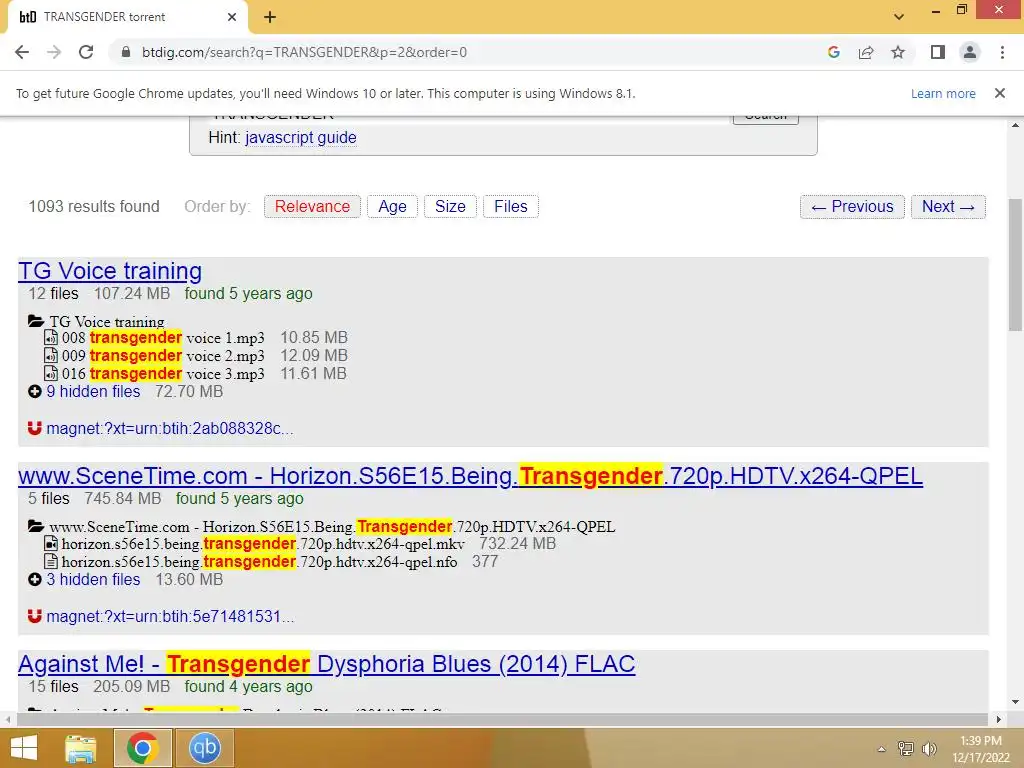Click the browser back arrow
This screenshot has height=768, width=1024.
[x=22, y=52]
